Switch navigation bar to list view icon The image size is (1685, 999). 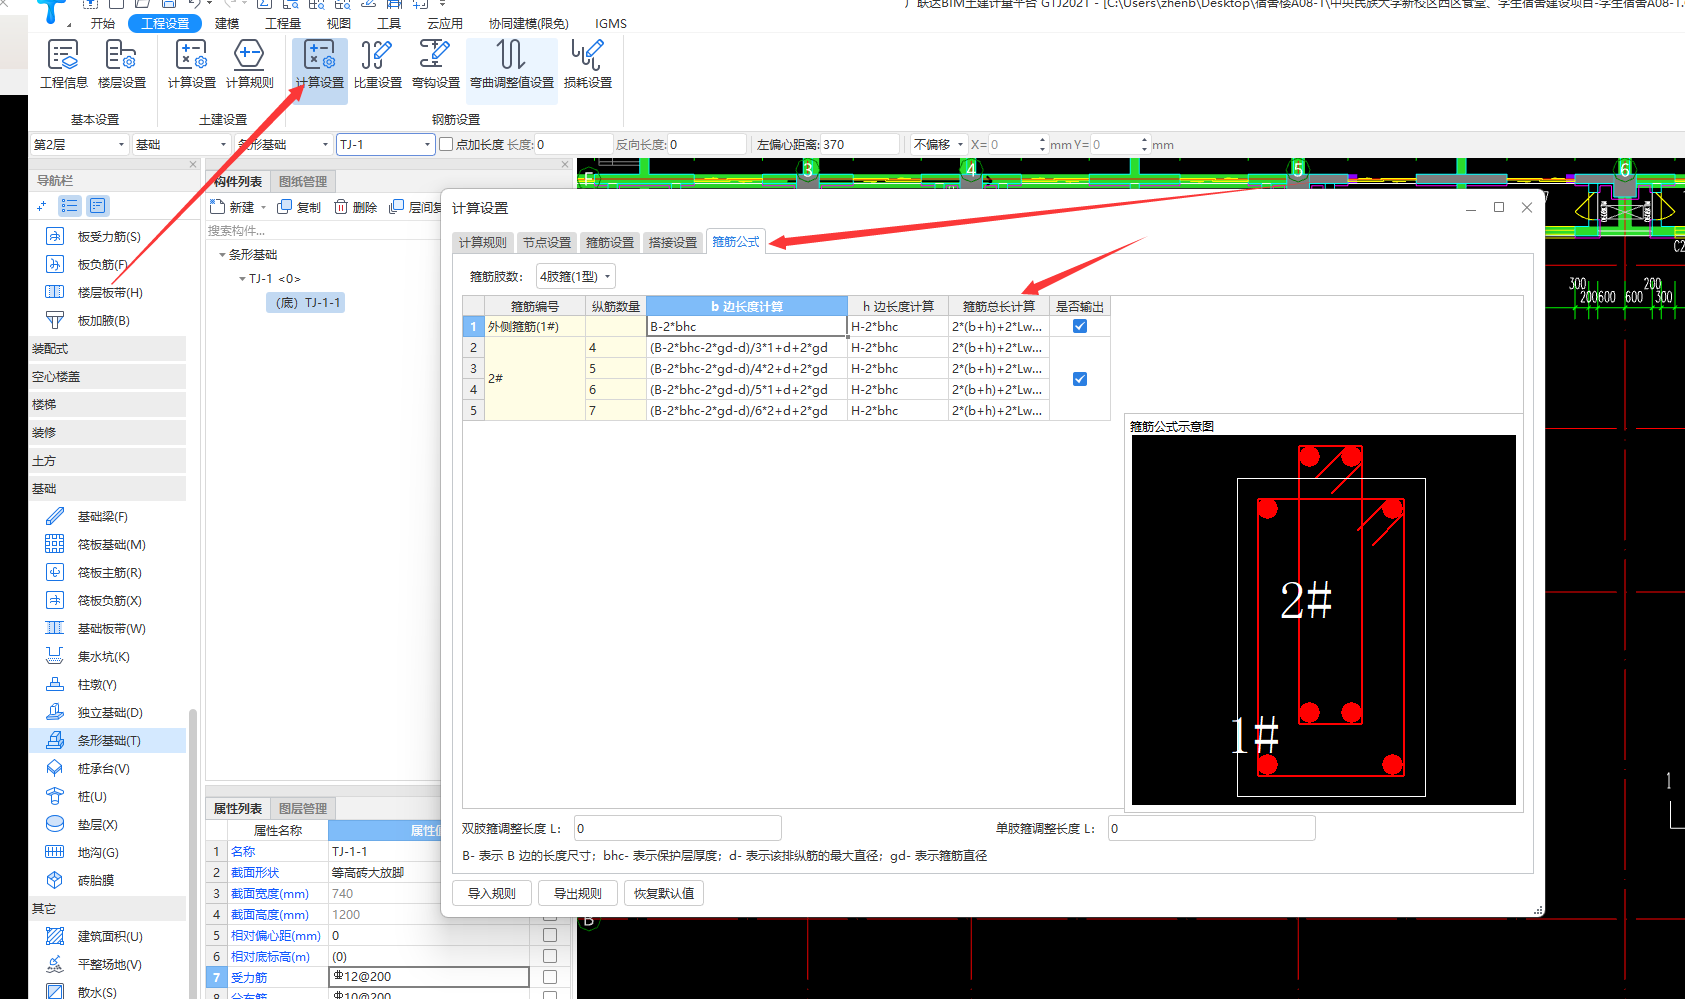tap(69, 206)
